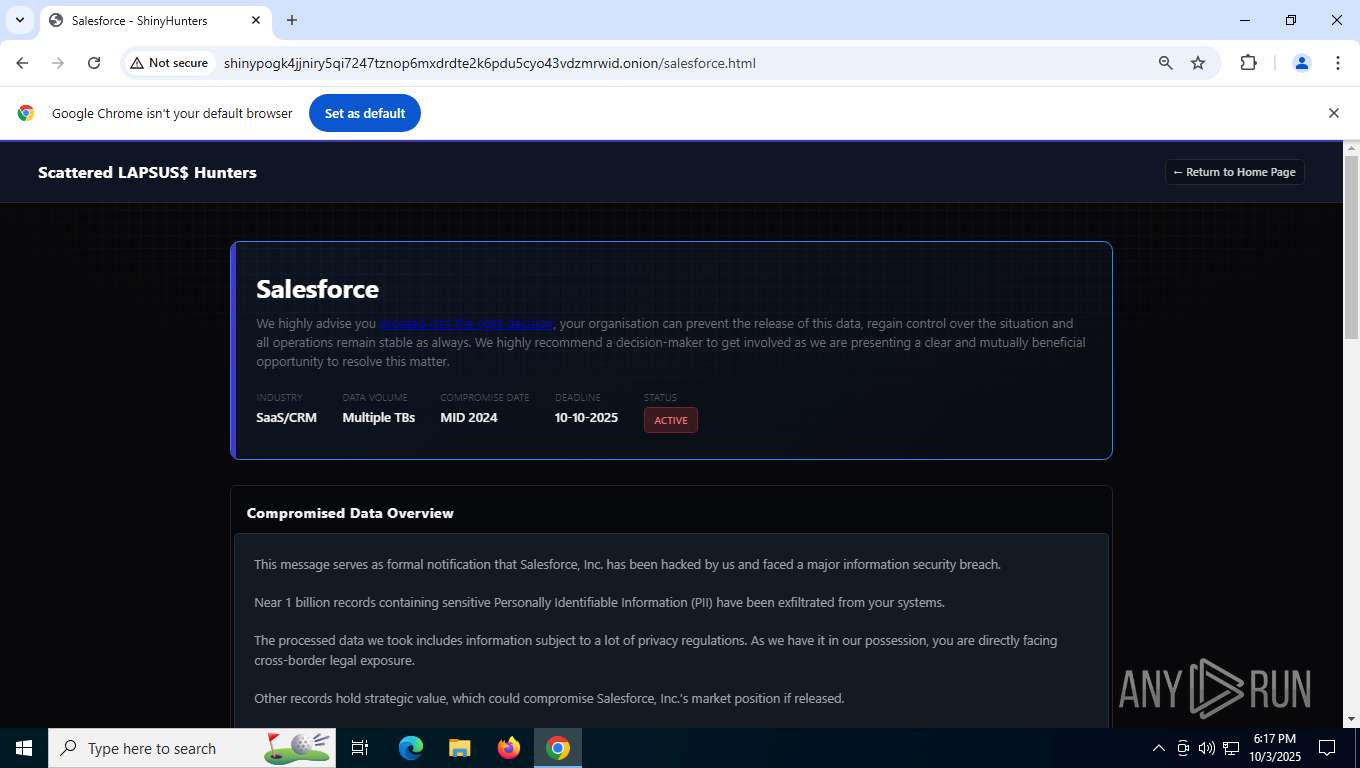Click Compromised Data Overview heading
Image resolution: width=1360 pixels, height=768 pixels.
point(350,513)
